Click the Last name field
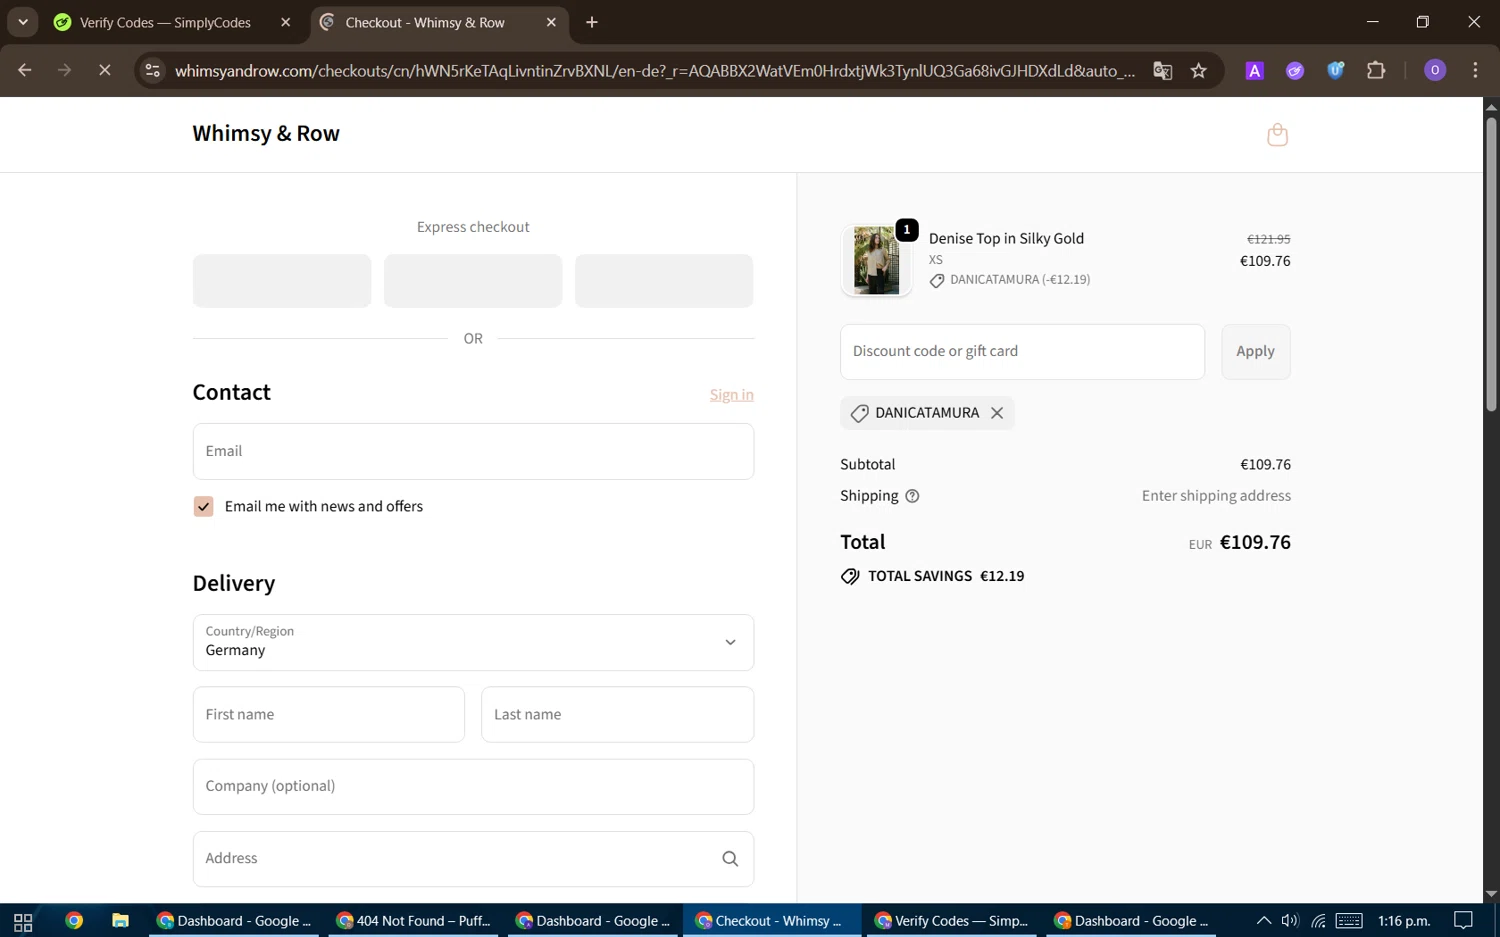Screen dimensions: 1500x937 (618, 715)
